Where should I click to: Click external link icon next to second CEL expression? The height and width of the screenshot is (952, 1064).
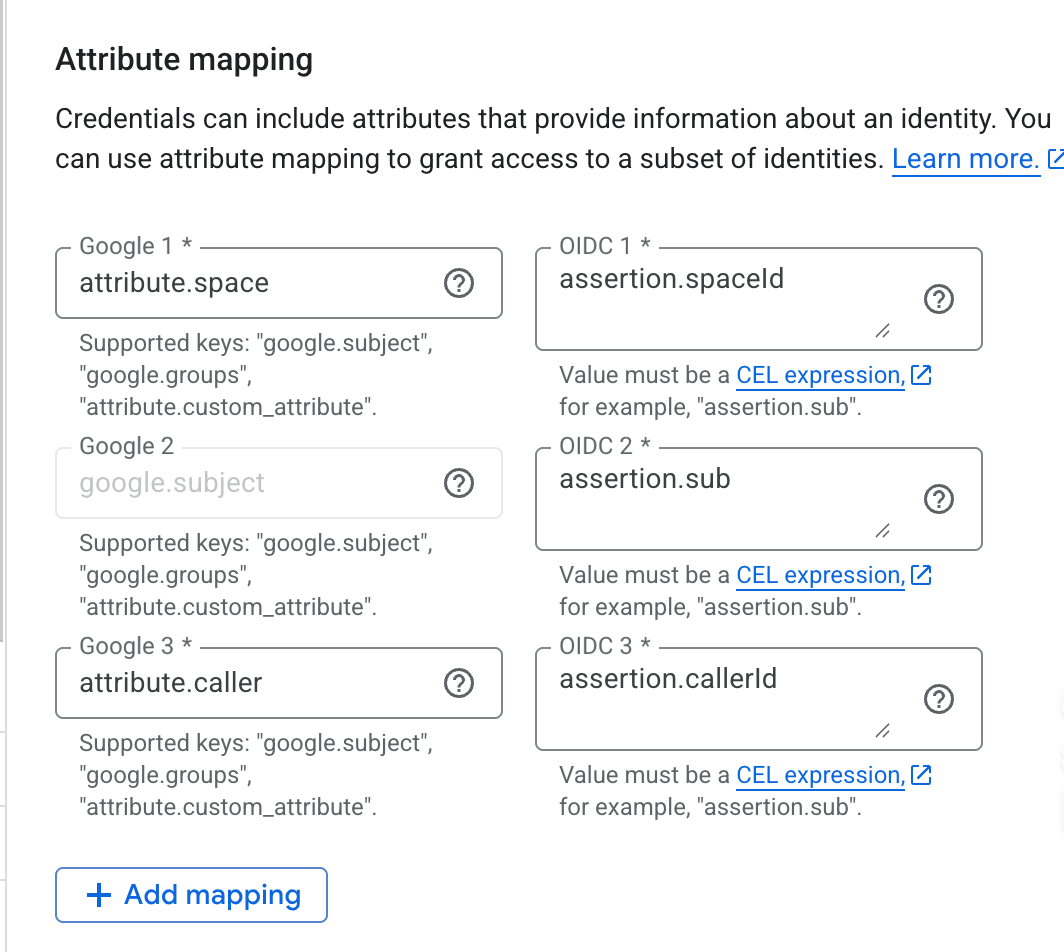coord(920,574)
